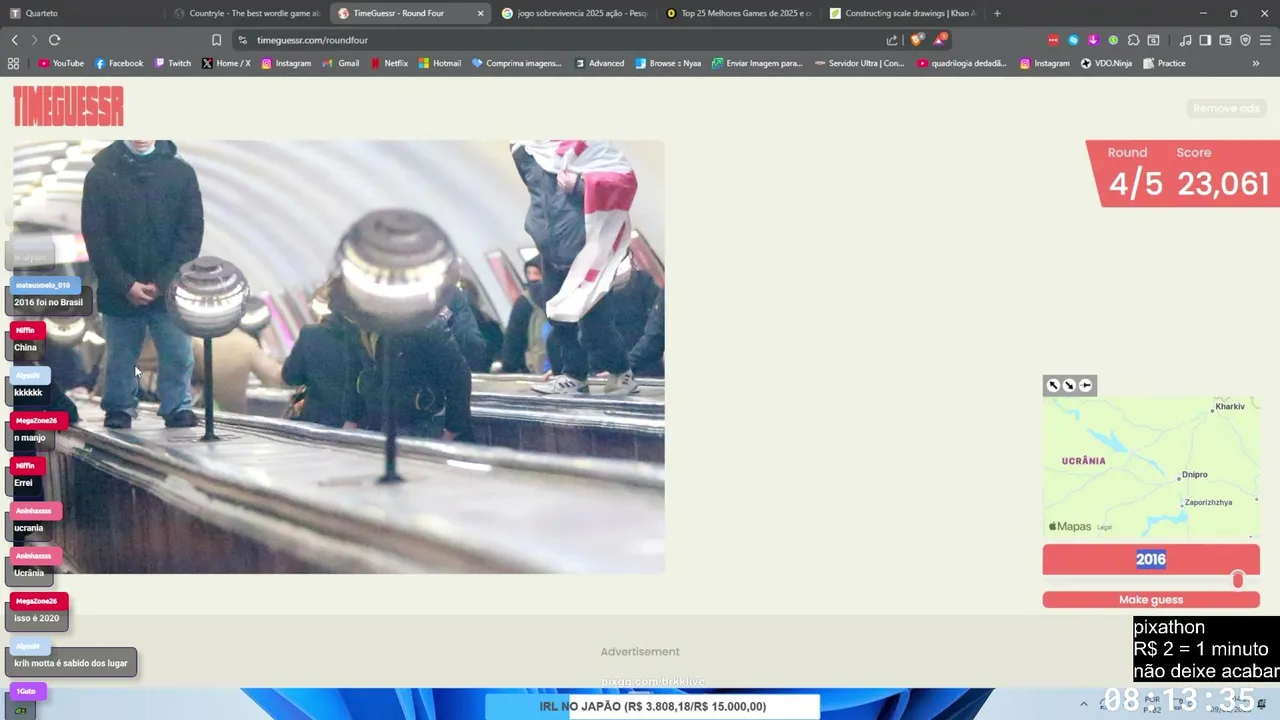Open the Brave Shields lion icon
The image size is (1280, 720).
919,40
